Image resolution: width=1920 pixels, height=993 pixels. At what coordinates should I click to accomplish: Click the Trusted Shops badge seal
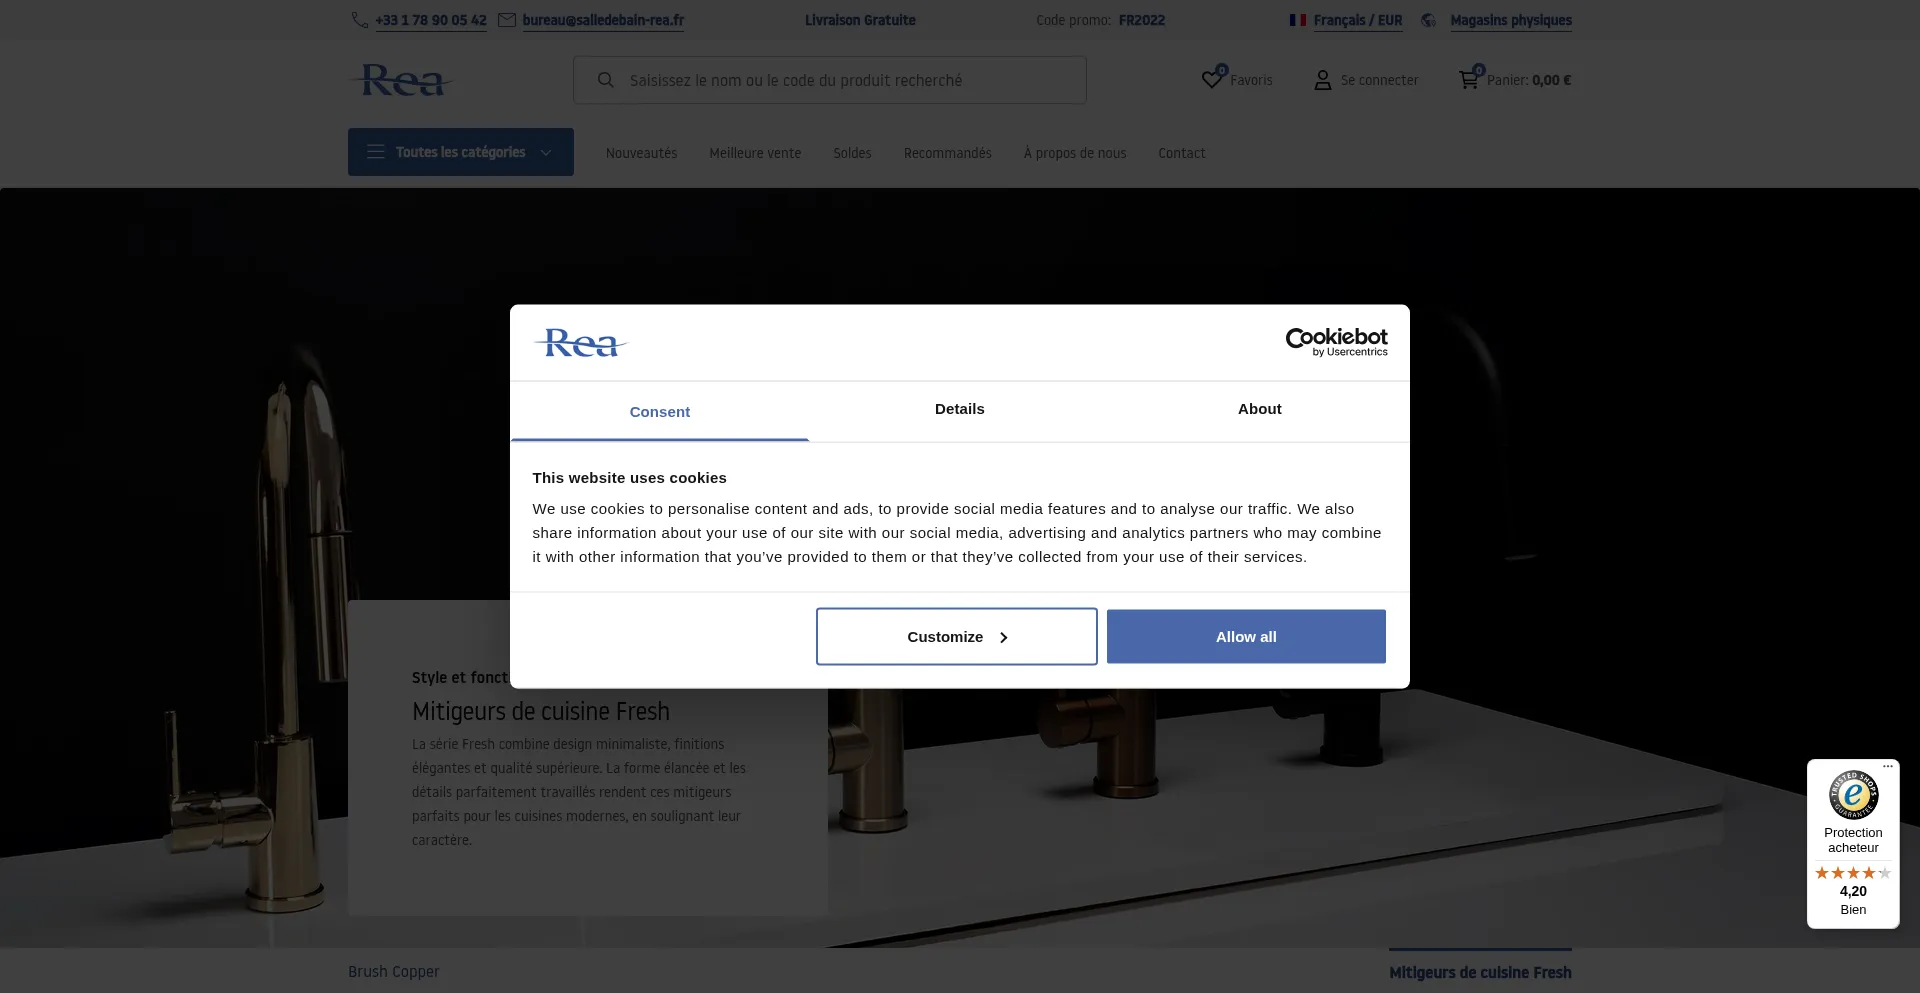pyautogui.click(x=1853, y=795)
